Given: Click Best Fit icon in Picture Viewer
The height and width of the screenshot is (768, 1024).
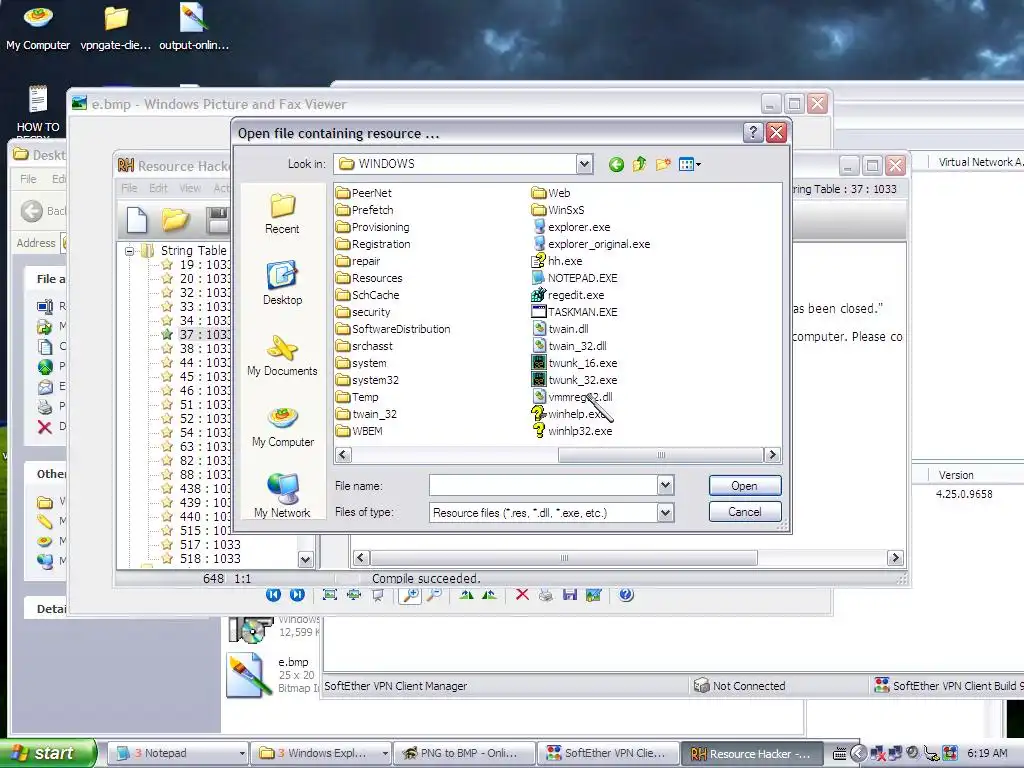Looking at the screenshot, I should 330,594.
